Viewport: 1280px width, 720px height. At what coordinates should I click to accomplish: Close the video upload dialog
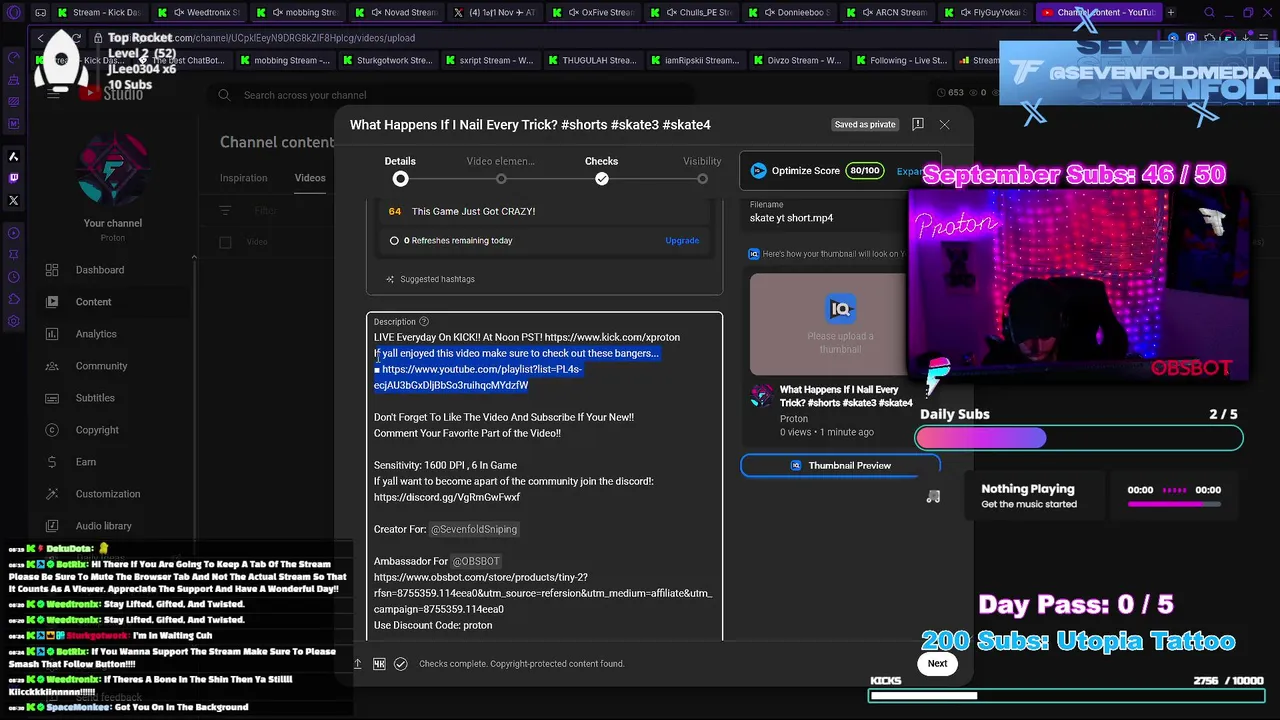(944, 125)
